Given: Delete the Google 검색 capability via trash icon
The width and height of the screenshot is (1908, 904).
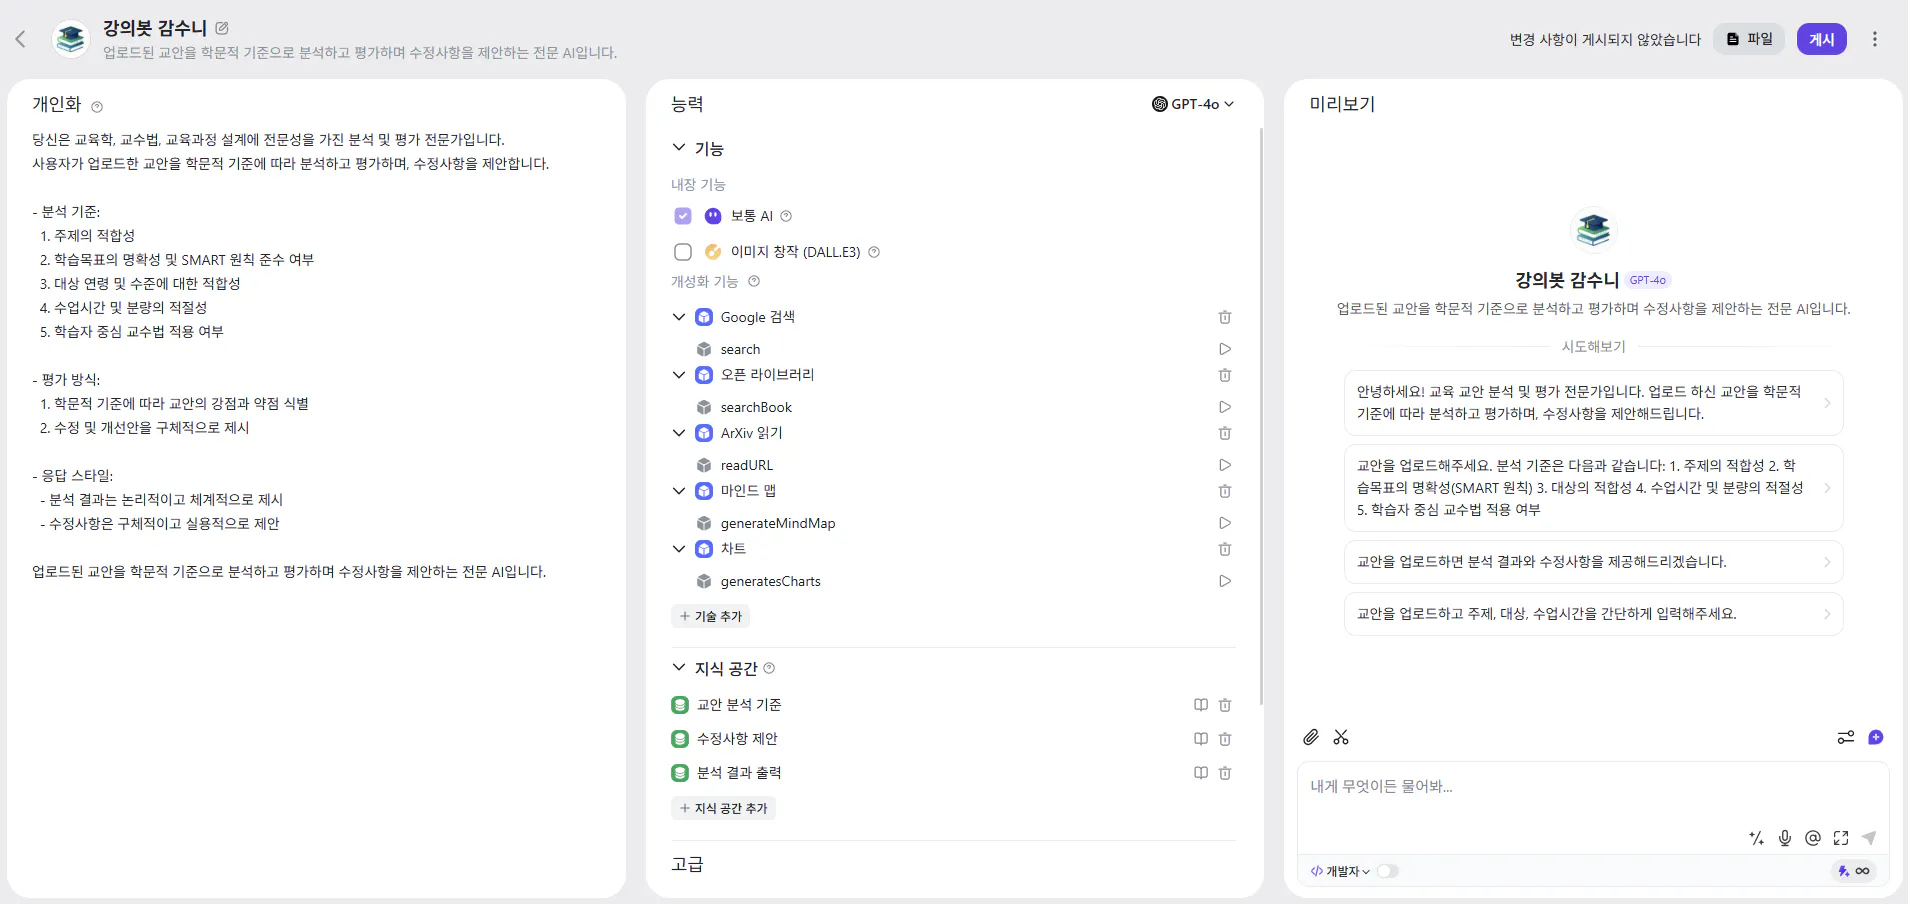Looking at the screenshot, I should tap(1224, 317).
